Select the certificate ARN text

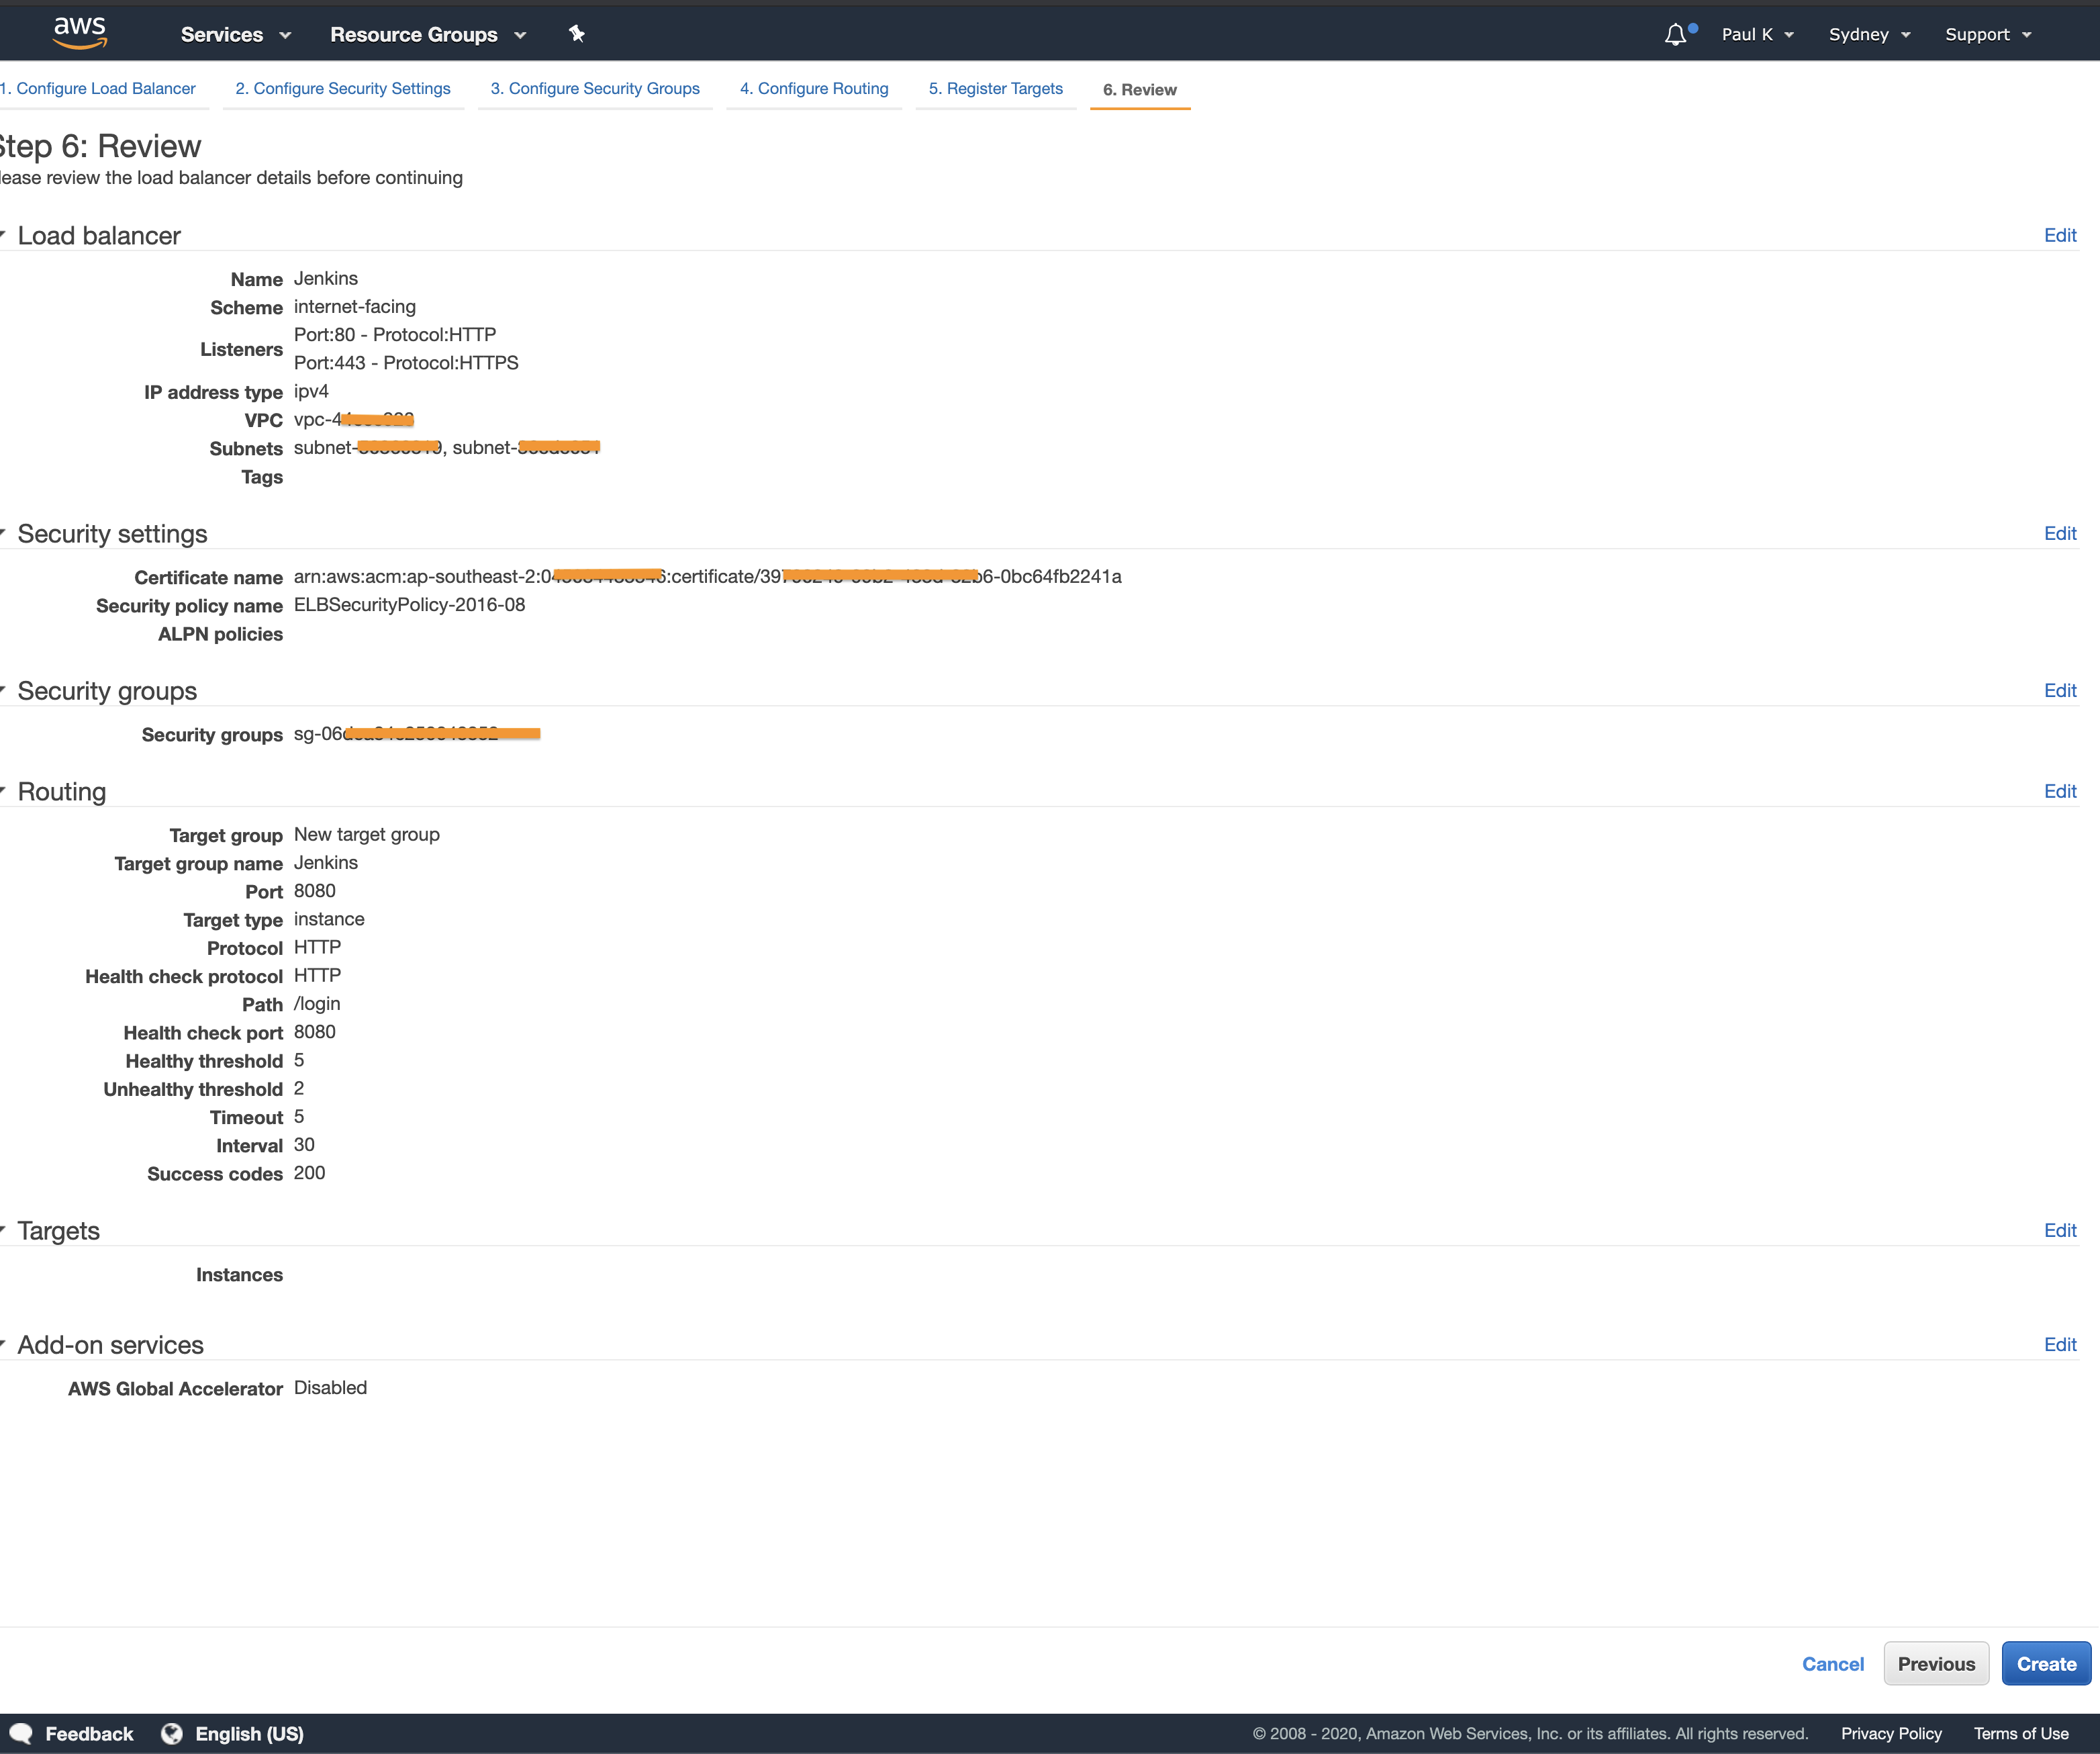[707, 576]
